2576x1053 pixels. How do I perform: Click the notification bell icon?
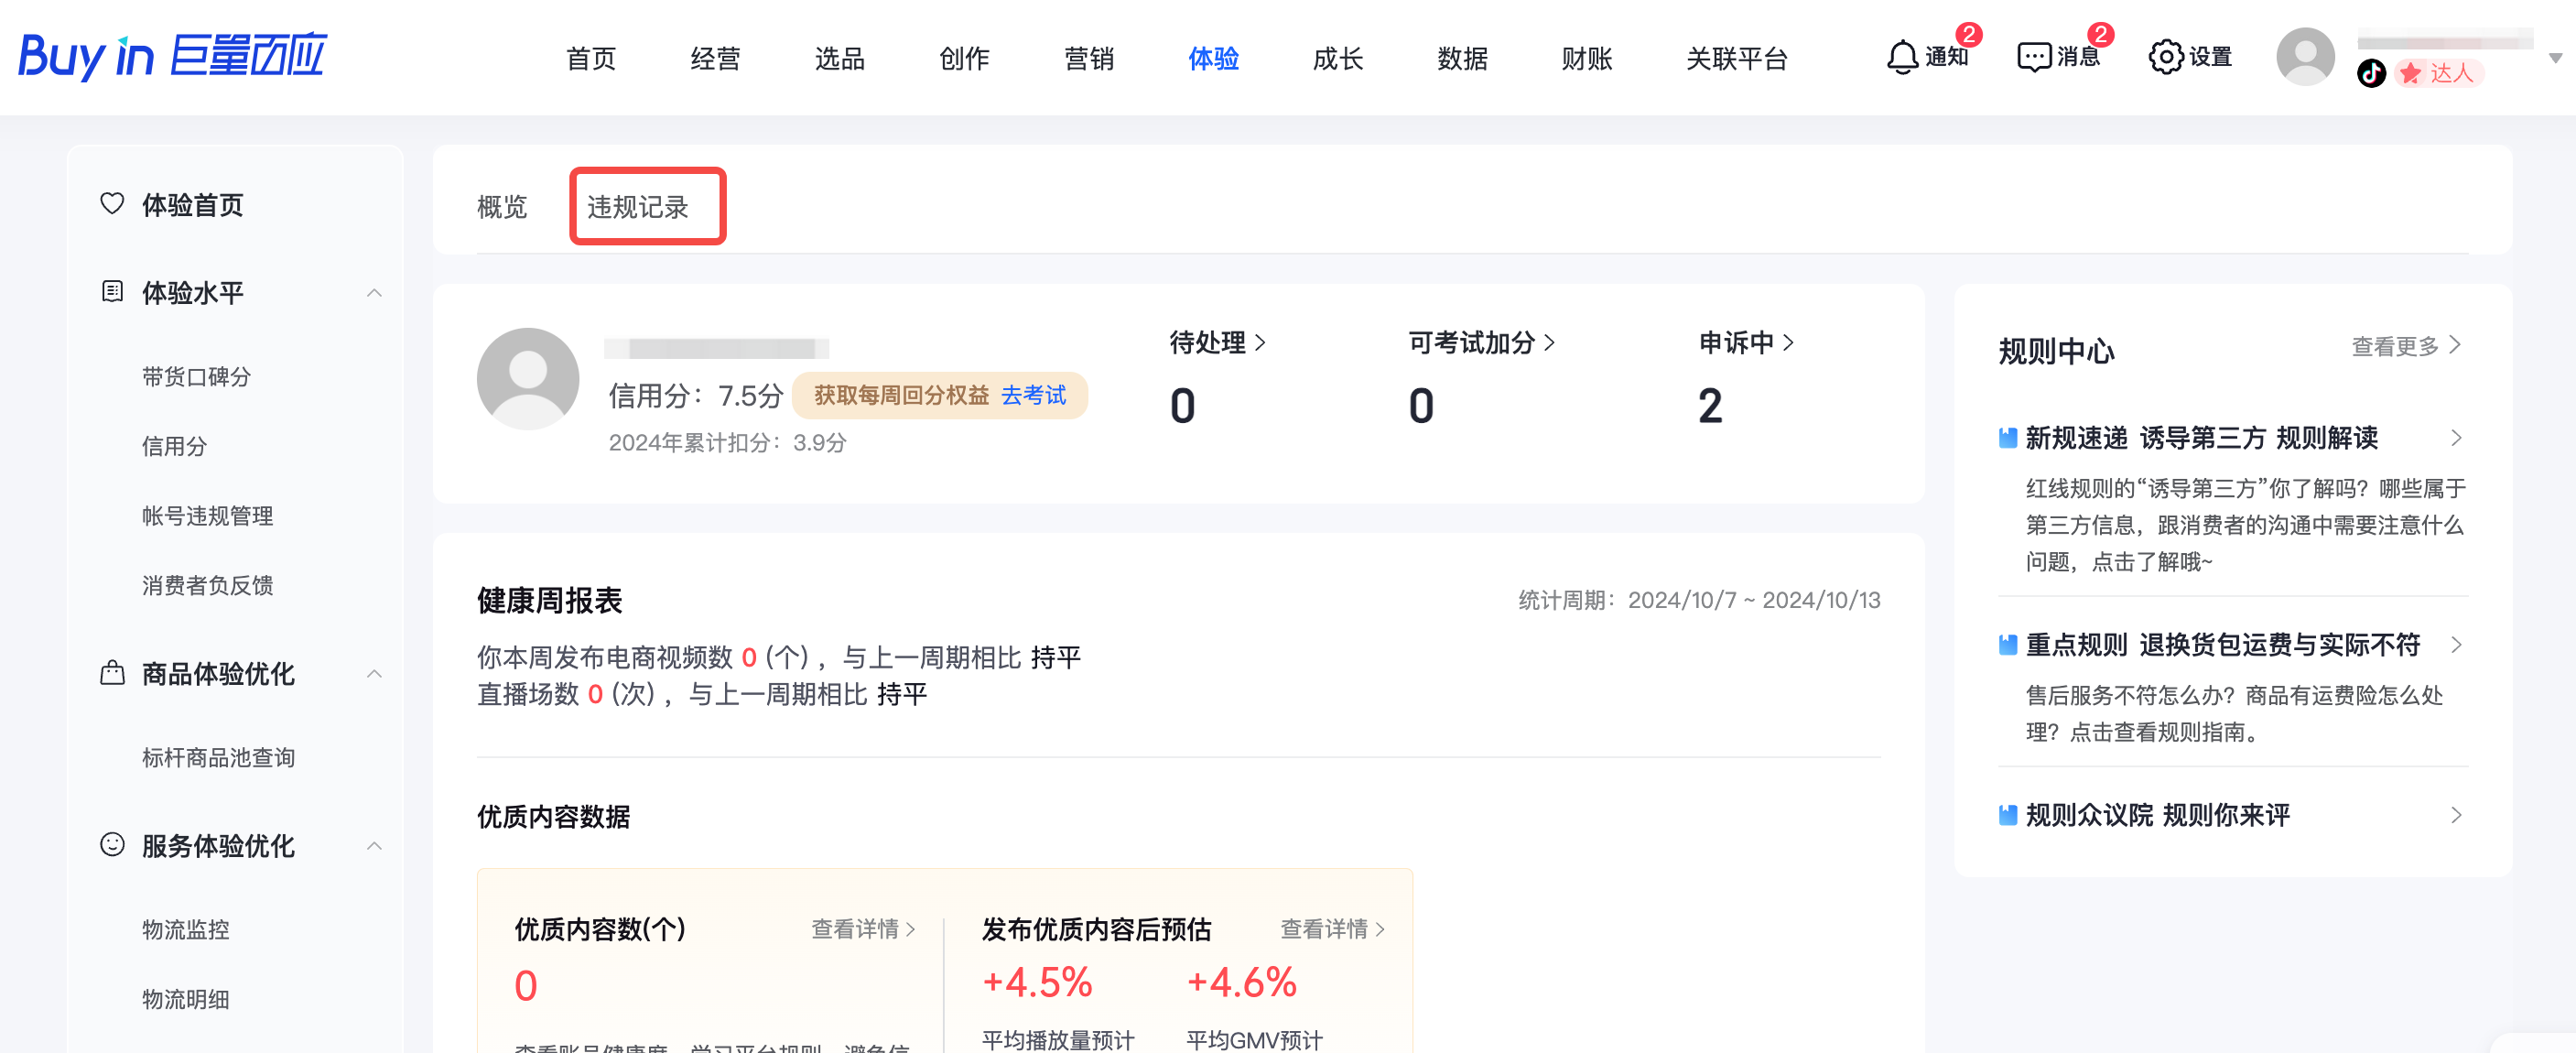point(1902,57)
